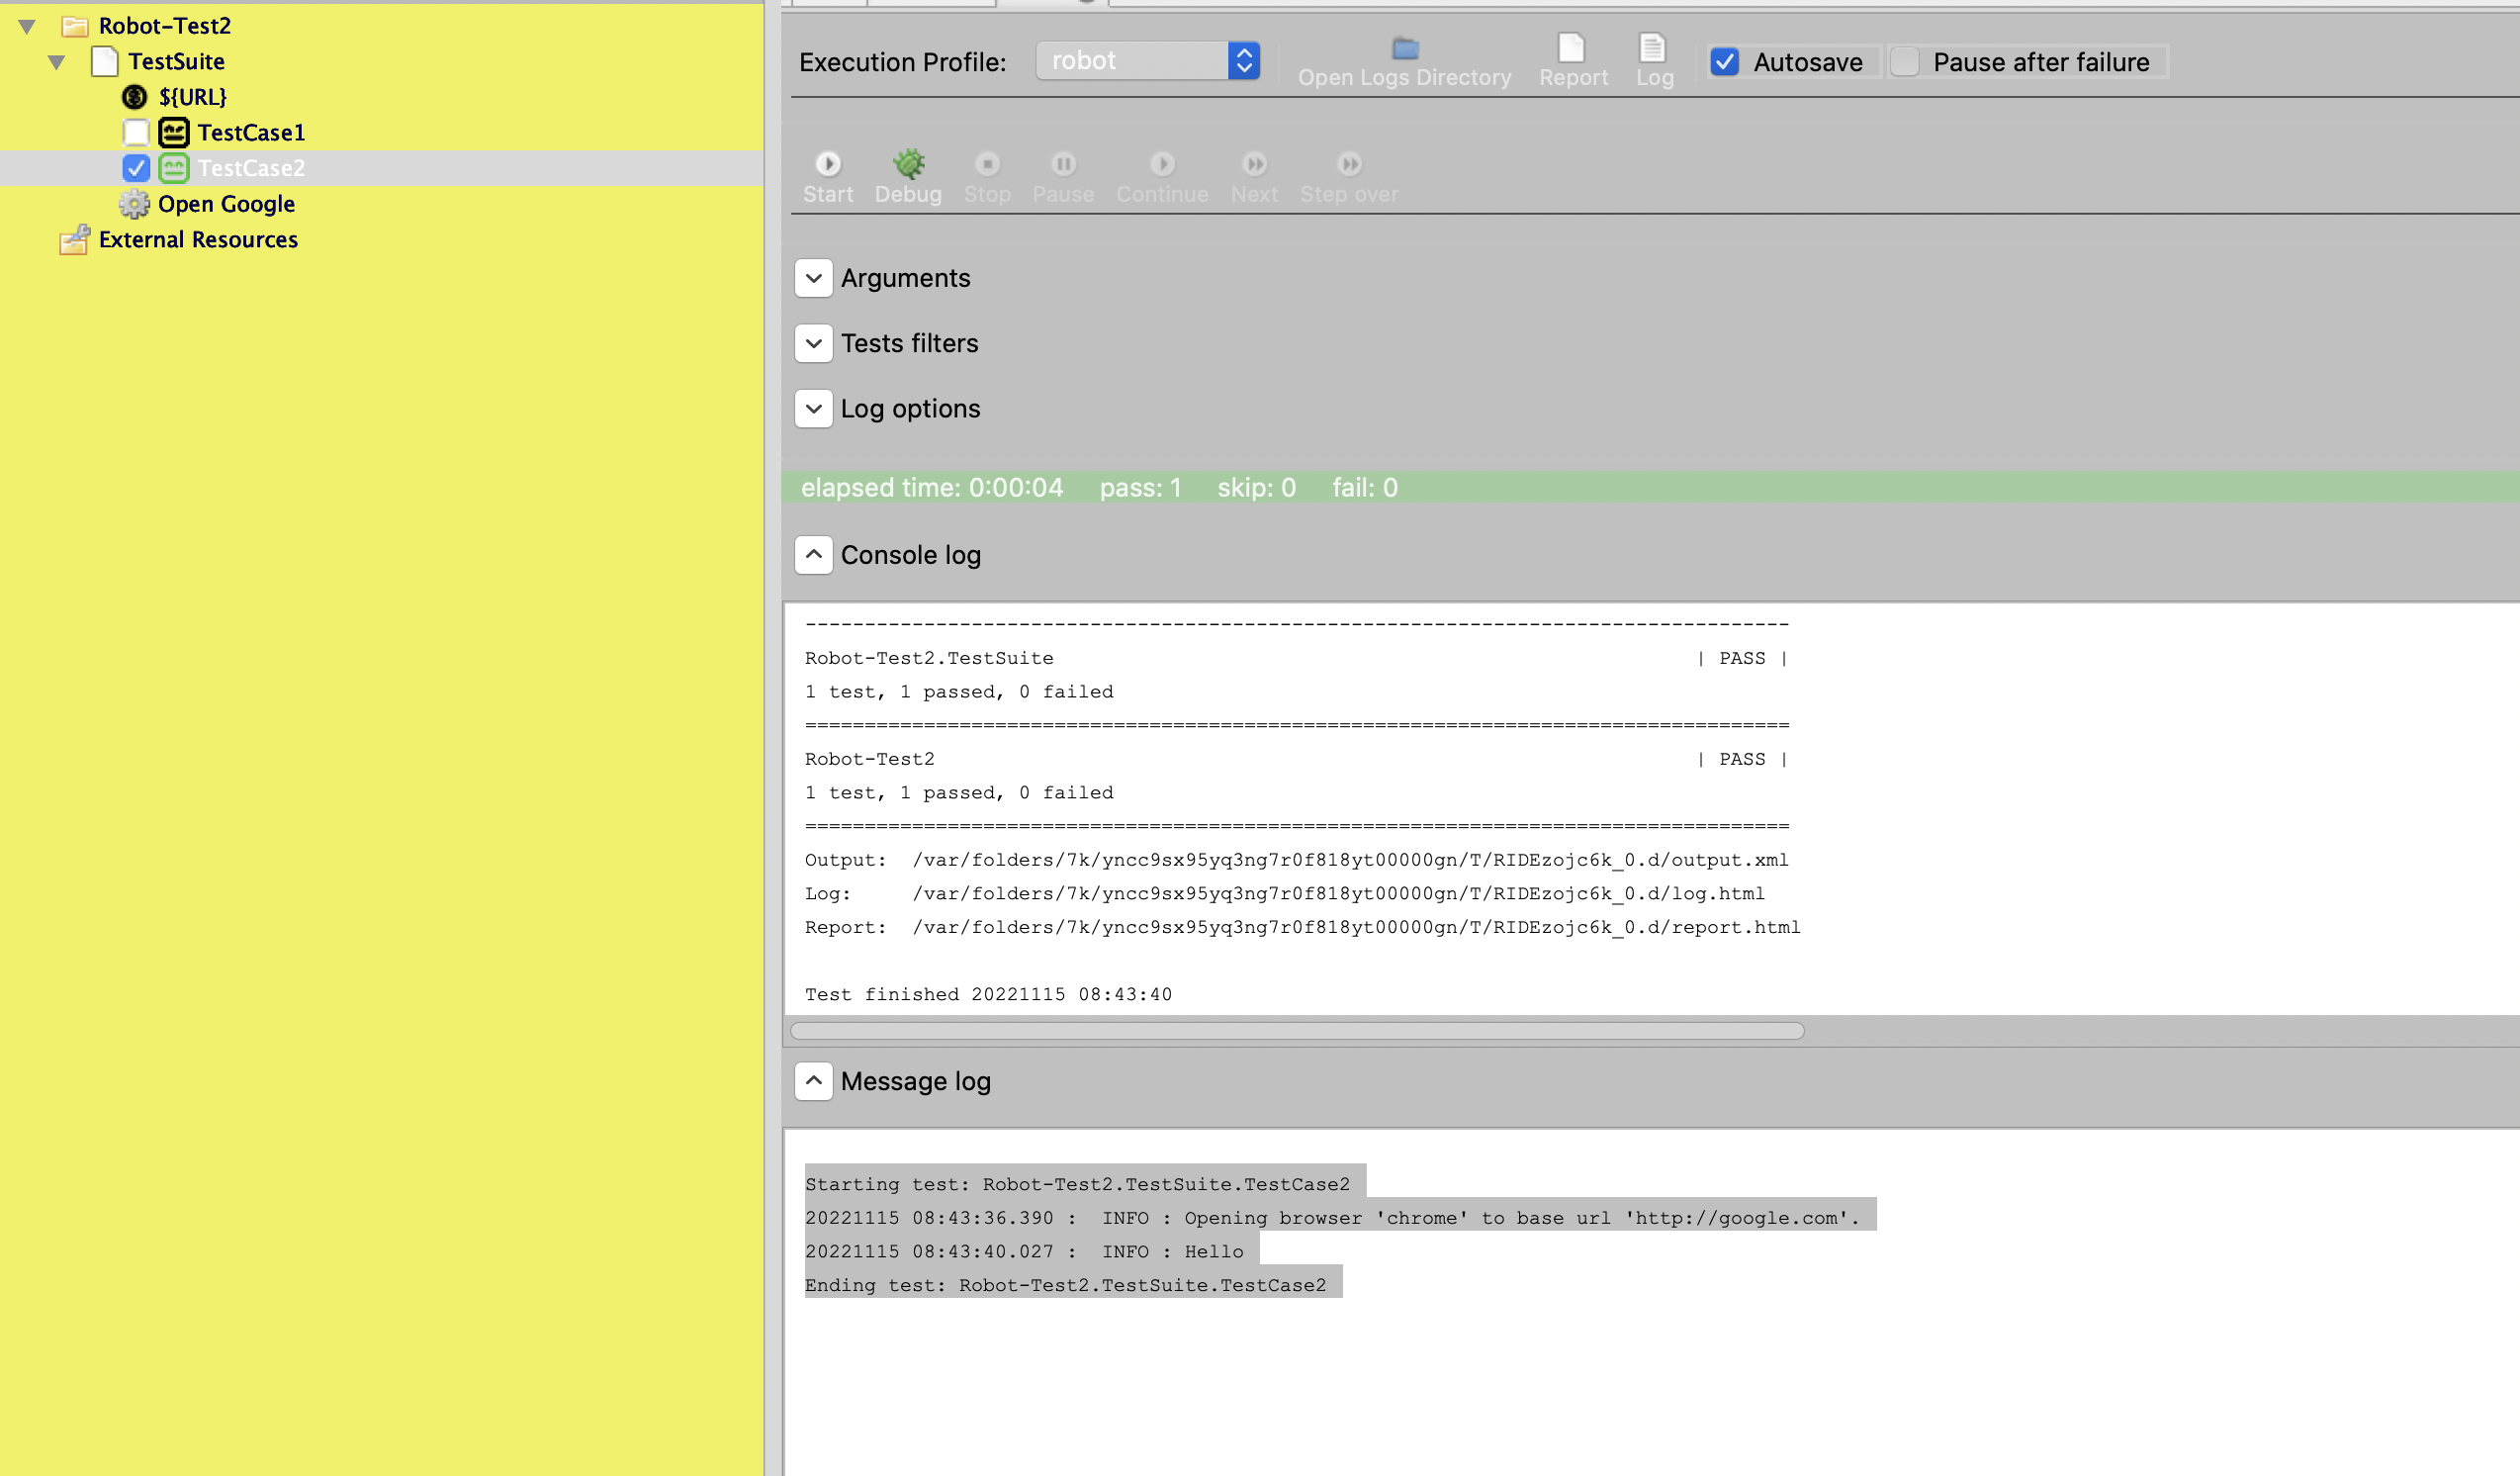Click the green TestCase2 robot icon

174,168
